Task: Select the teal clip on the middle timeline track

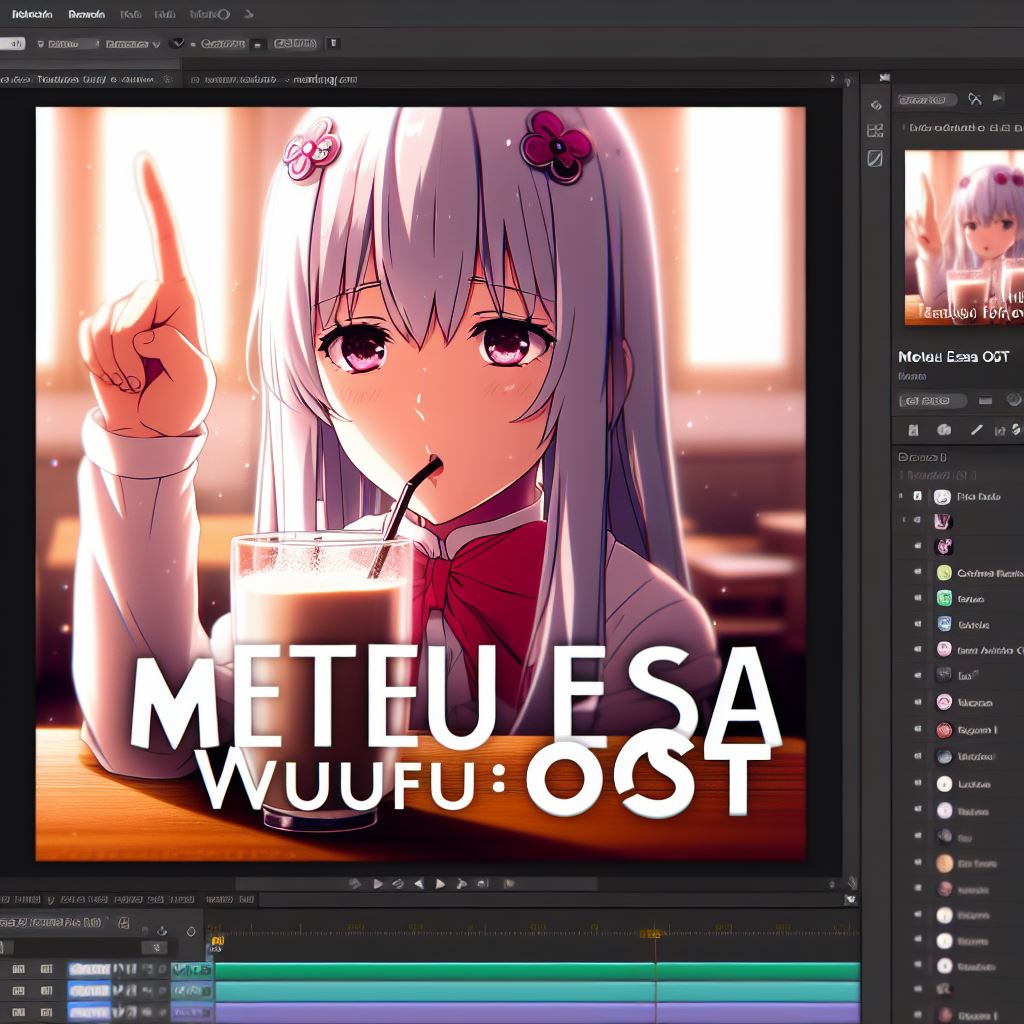Action: tap(537, 992)
